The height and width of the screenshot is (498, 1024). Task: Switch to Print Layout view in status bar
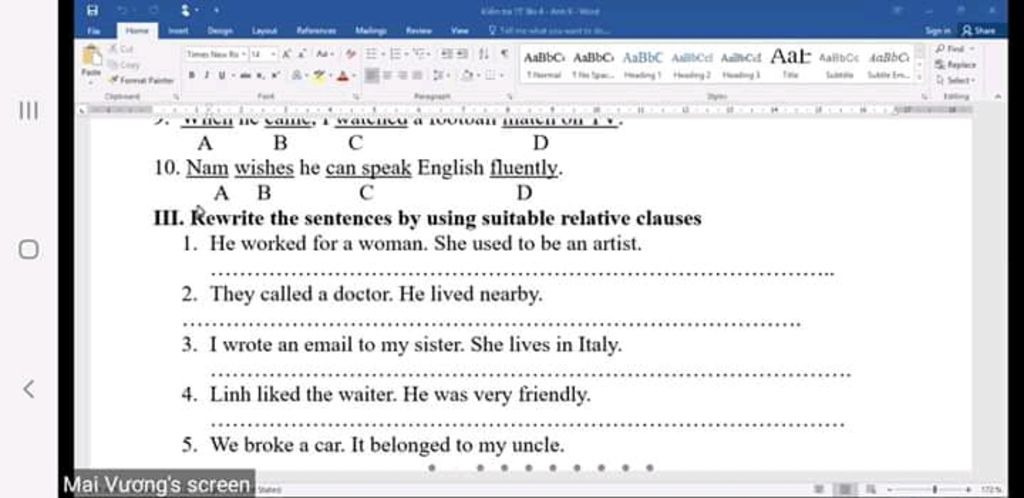[845, 489]
